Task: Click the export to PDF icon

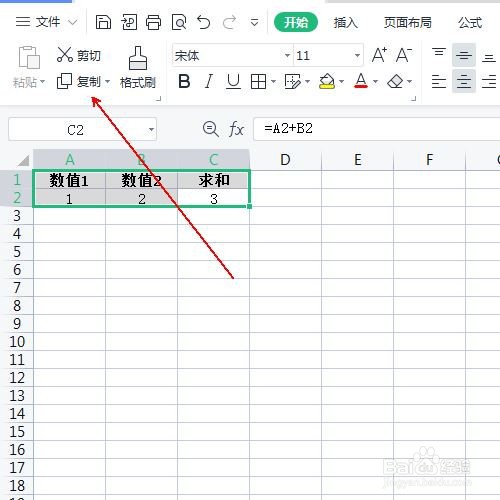Action: (x=129, y=23)
